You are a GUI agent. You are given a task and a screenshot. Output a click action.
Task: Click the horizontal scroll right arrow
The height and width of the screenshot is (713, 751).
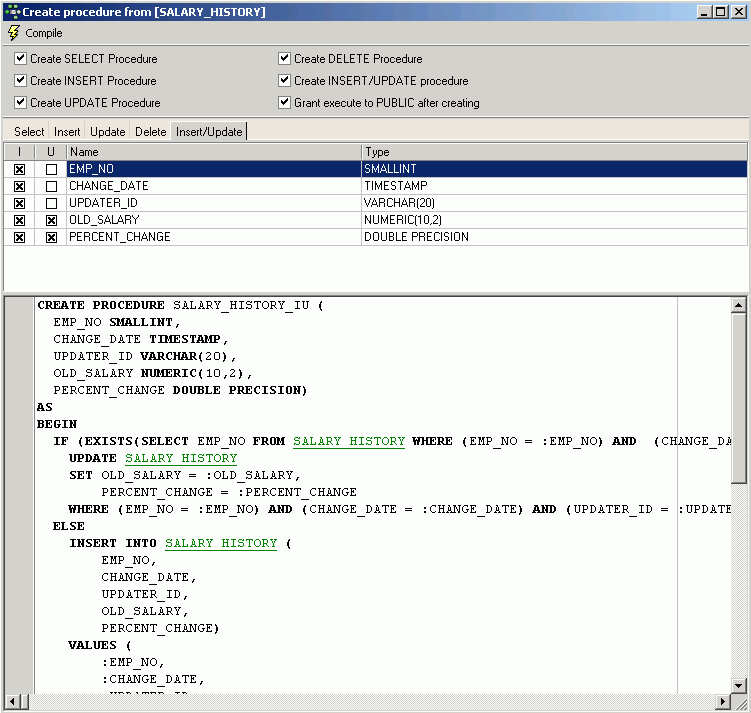723,702
